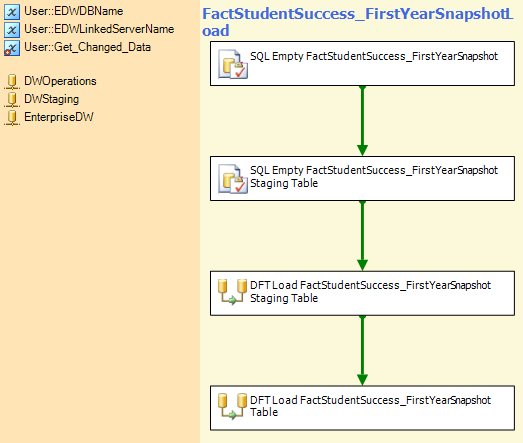The height and width of the screenshot is (443, 523).
Task: Click the DWOperations connection manager icon
Action: pyautogui.click(x=12, y=82)
